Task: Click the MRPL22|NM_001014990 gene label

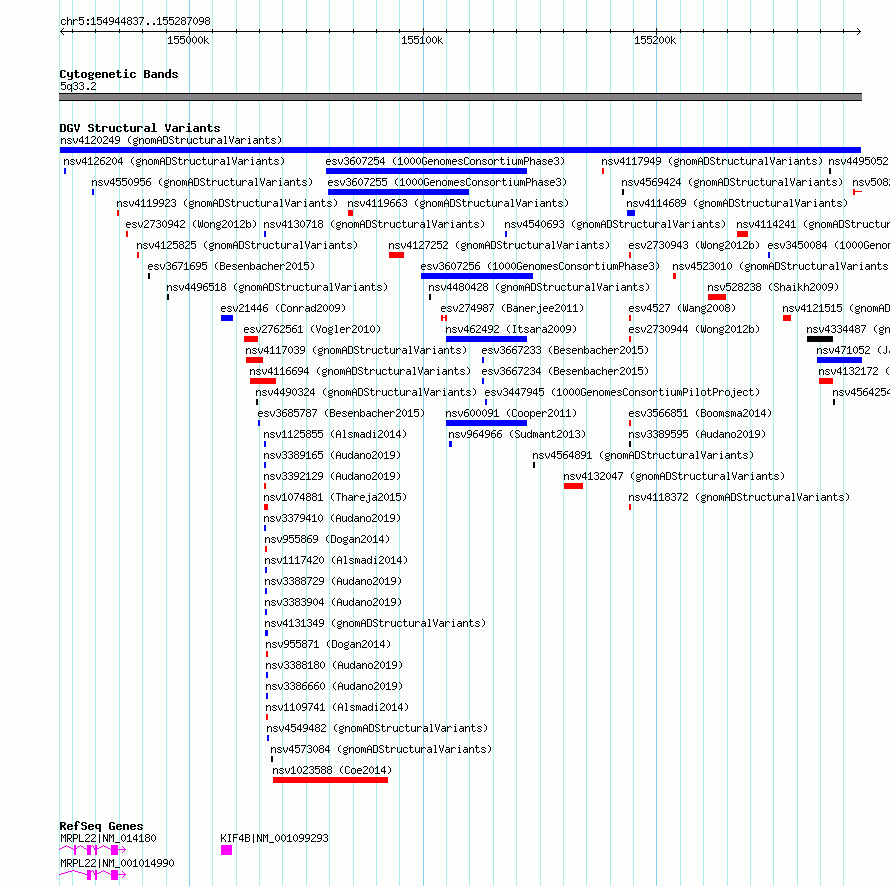Action: 117,863
